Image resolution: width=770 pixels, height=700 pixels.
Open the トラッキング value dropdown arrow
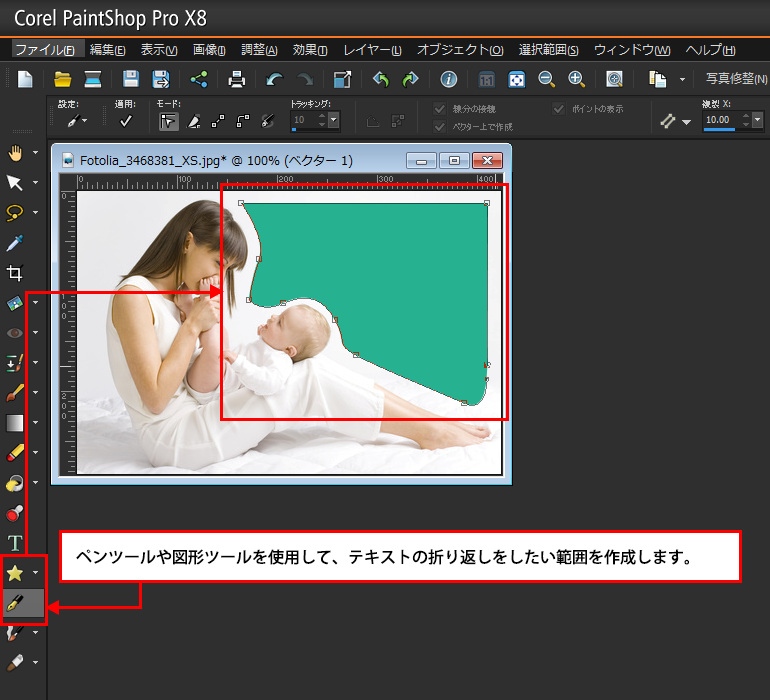(334, 120)
